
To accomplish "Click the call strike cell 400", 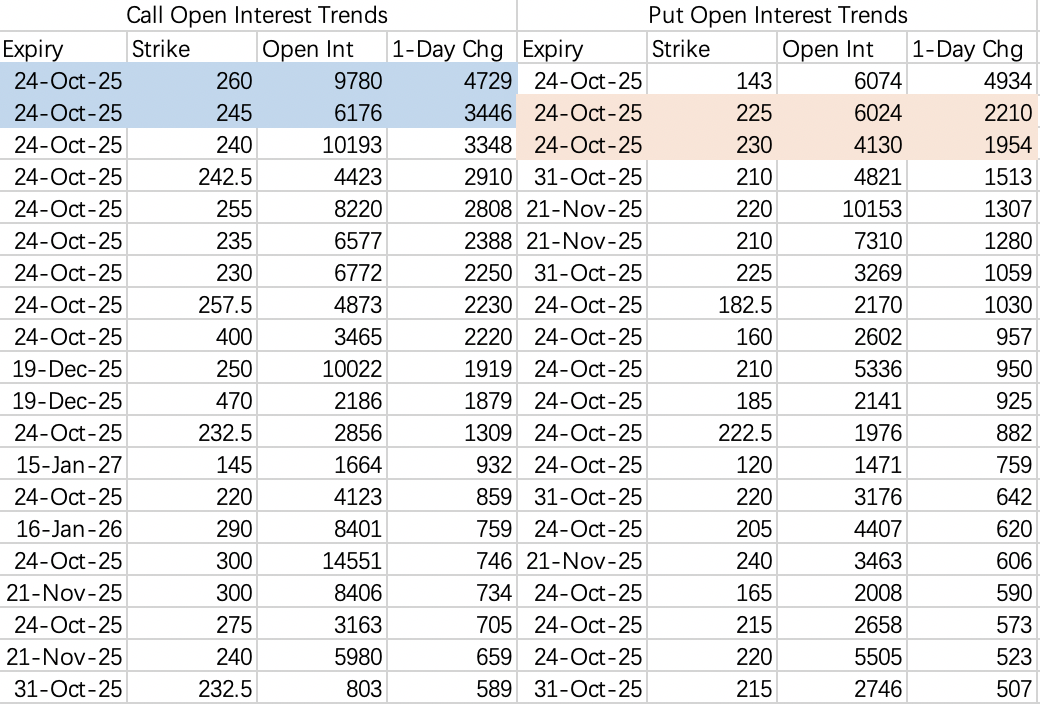I will click(192, 336).
